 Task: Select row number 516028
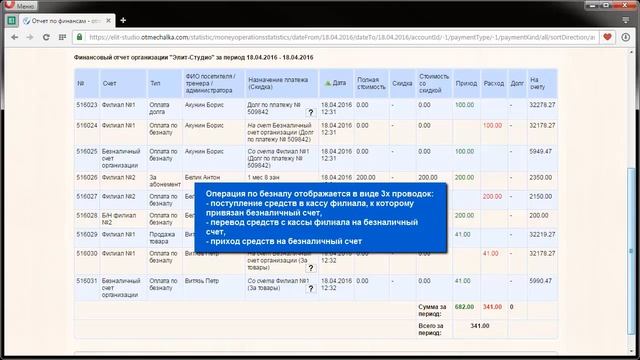pos(87,216)
